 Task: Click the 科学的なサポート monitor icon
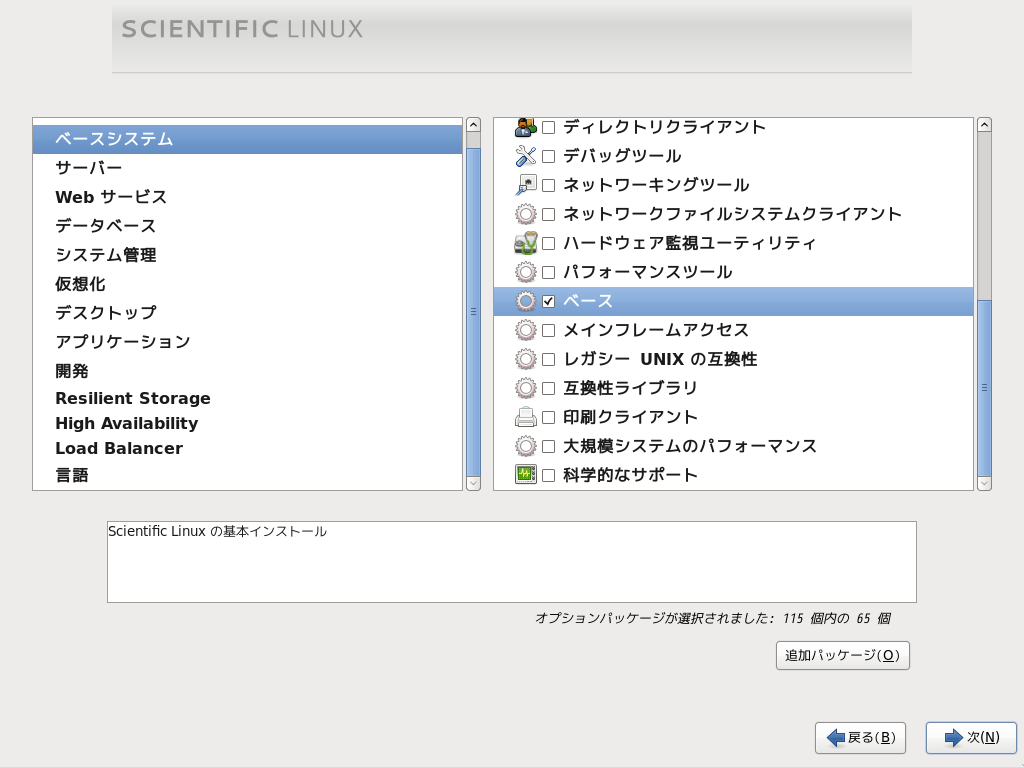(x=526, y=475)
